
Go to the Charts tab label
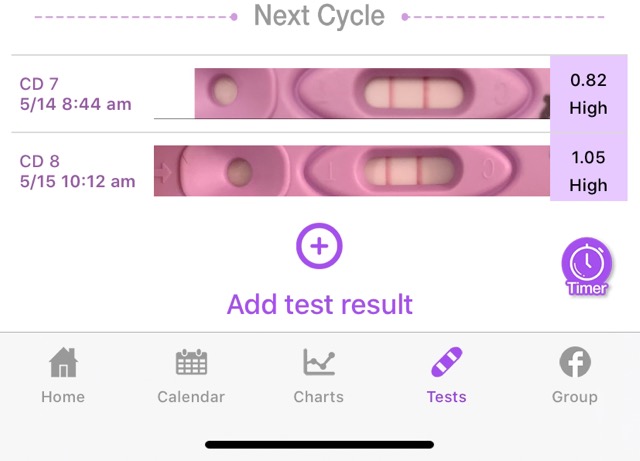[319, 397]
